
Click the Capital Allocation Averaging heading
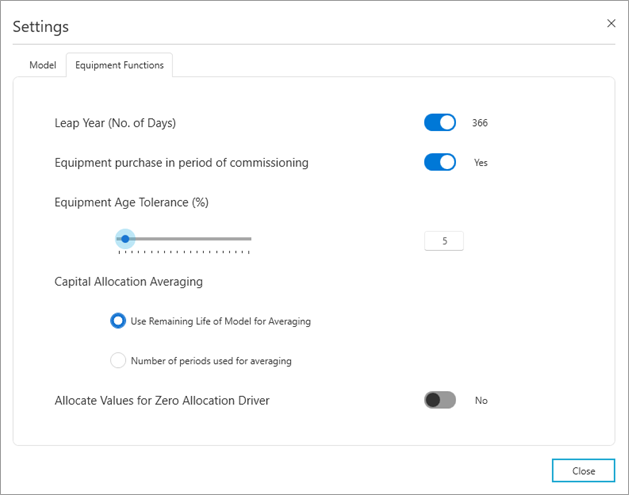pyautogui.click(x=128, y=282)
